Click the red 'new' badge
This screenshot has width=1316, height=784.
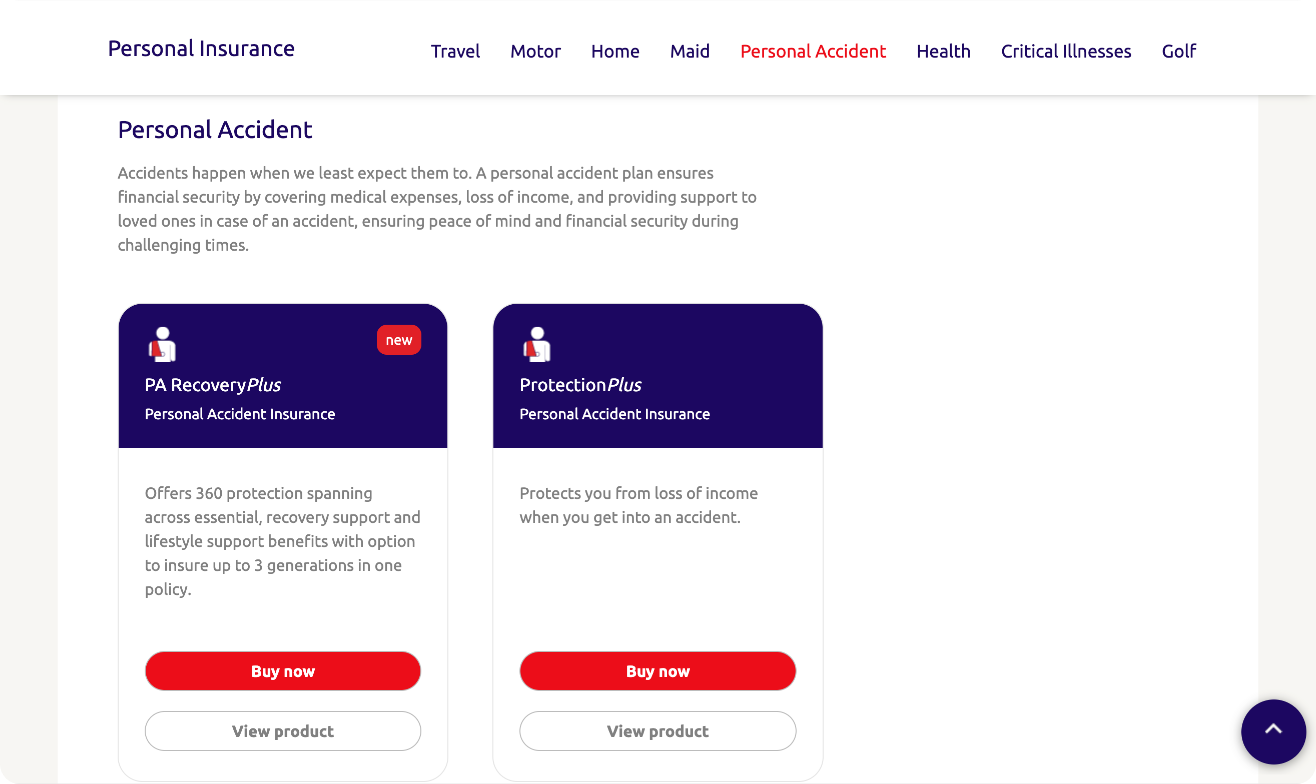(x=399, y=340)
